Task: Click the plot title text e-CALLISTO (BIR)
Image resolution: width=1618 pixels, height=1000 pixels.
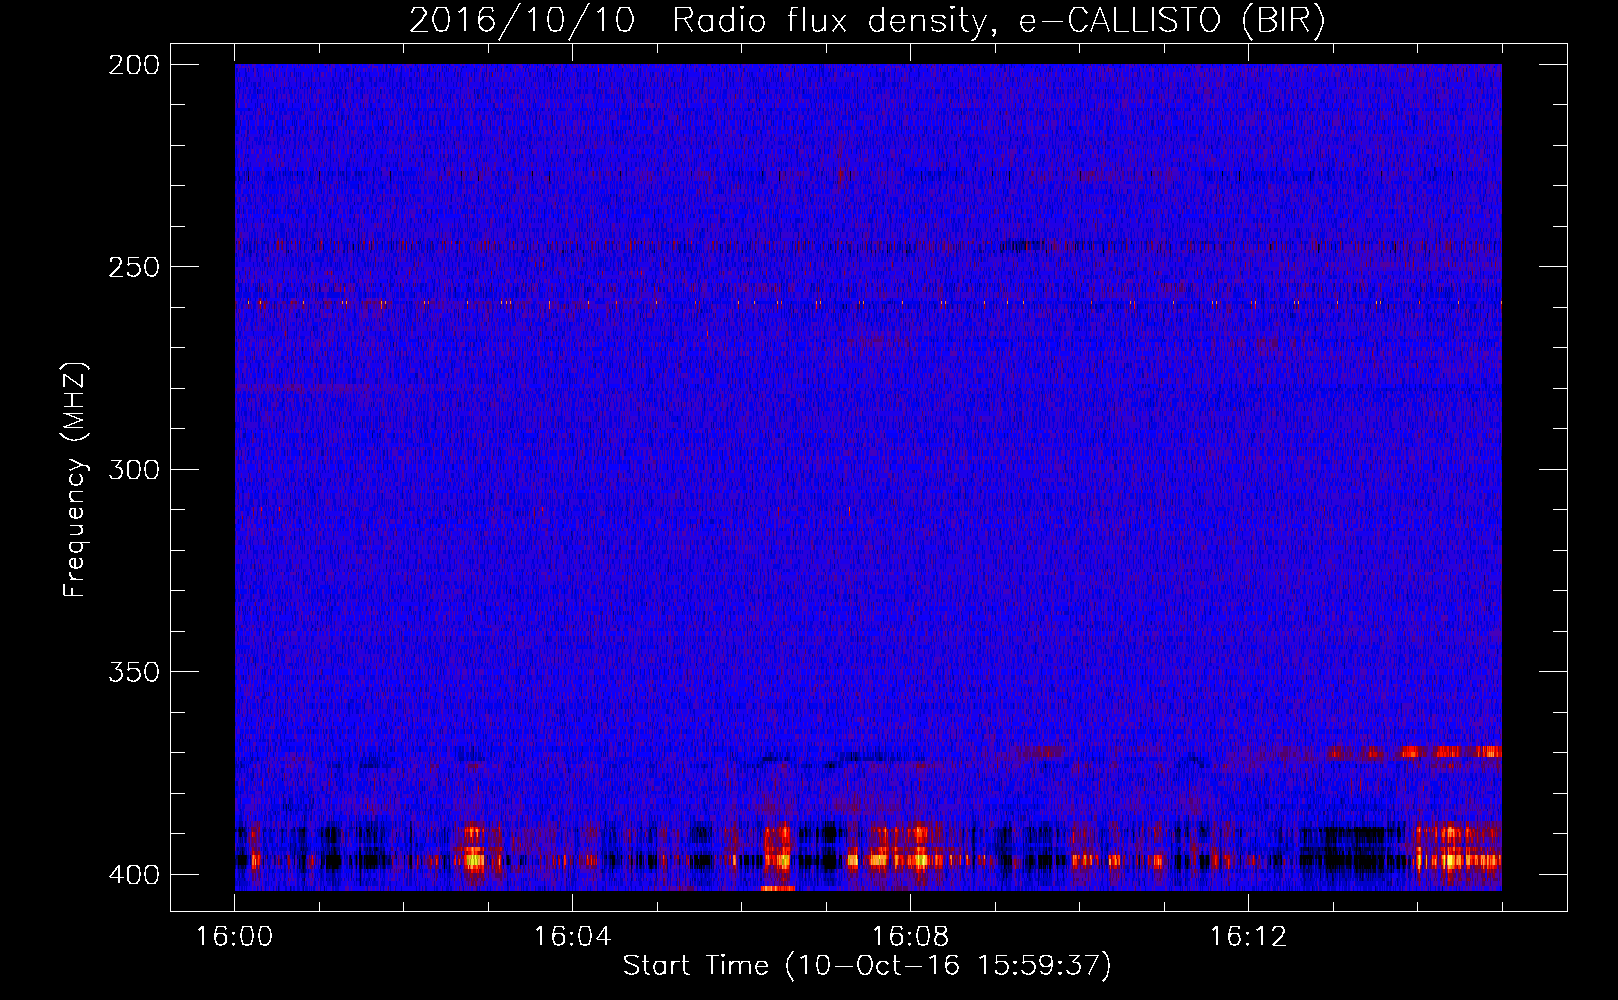Action: click(x=1171, y=20)
